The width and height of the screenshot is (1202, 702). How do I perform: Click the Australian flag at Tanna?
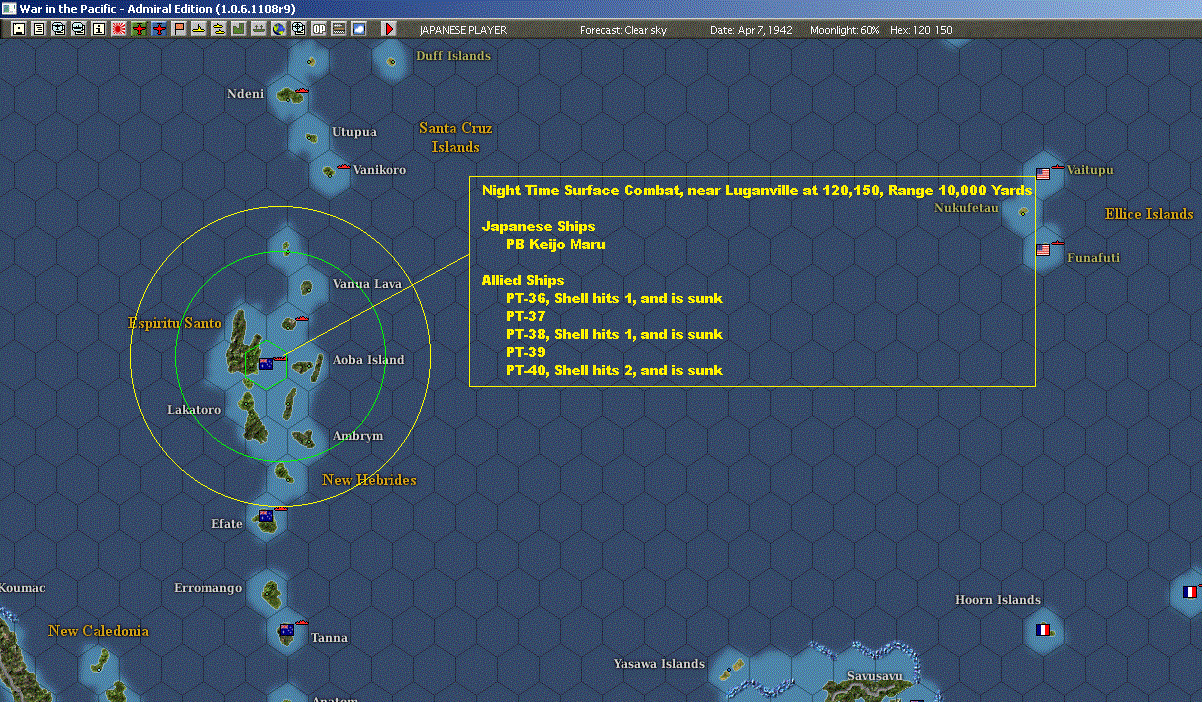287,630
